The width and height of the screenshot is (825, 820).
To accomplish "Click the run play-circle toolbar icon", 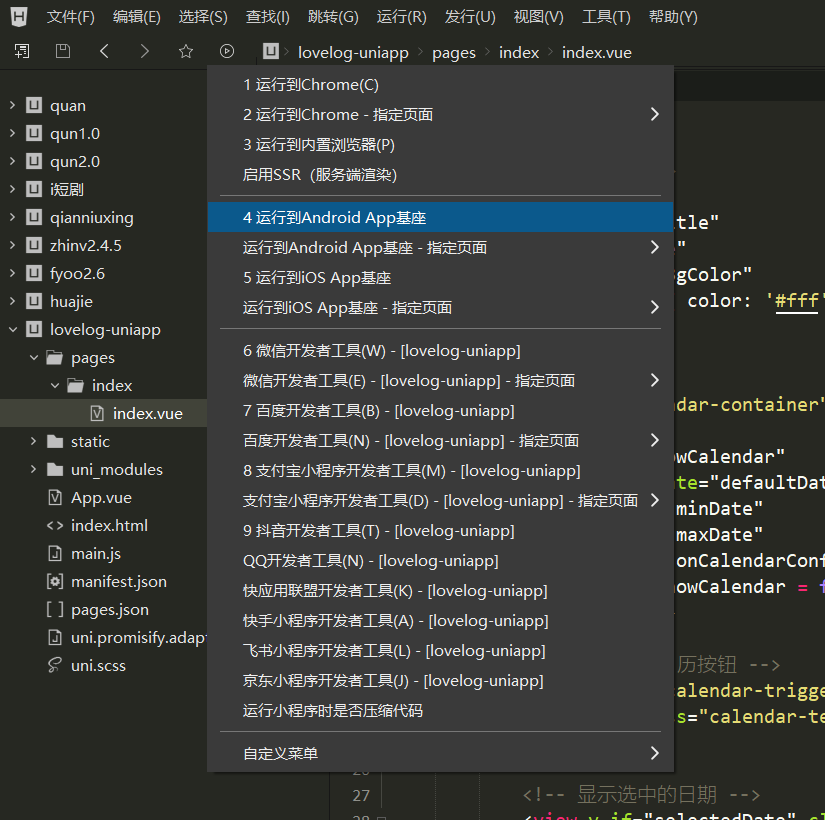I will pos(227,52).
